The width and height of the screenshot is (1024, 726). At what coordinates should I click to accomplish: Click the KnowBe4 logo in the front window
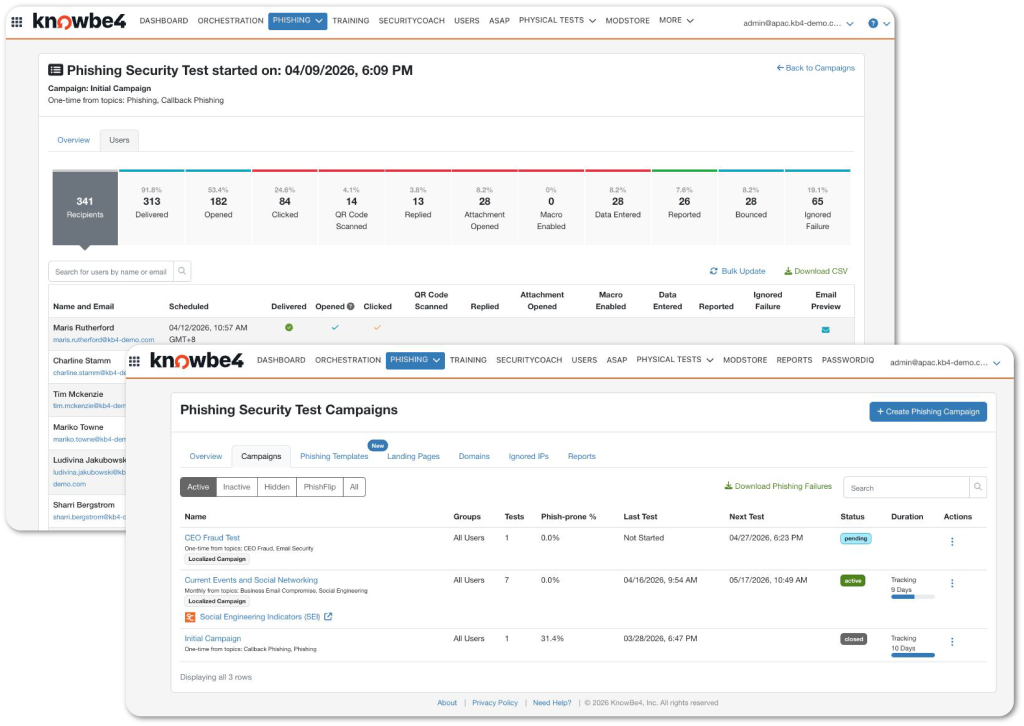197,360
